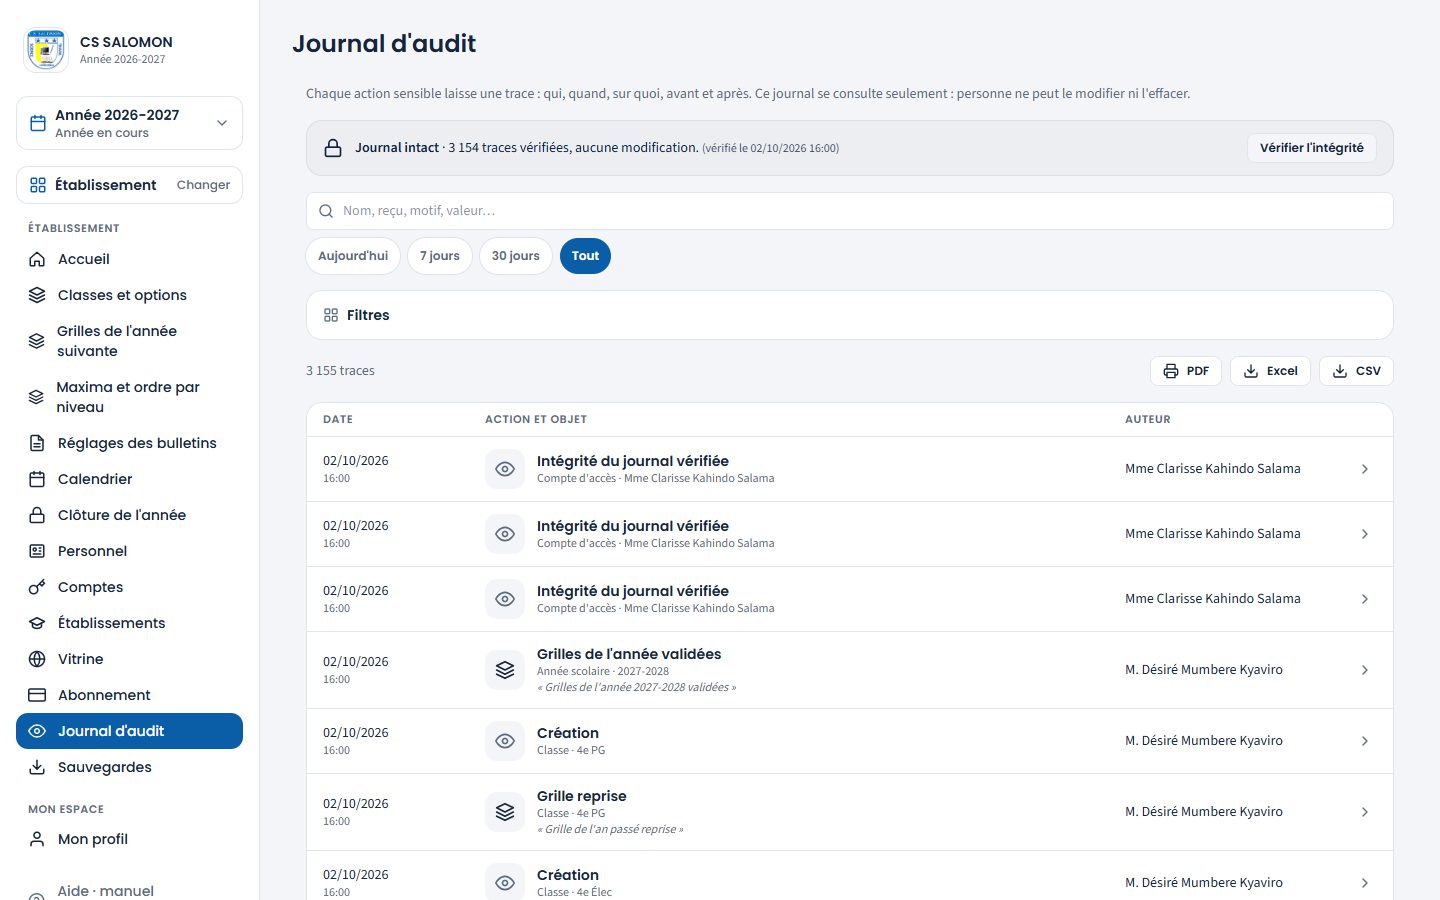Click graduation cap icon for Établissements
The height and width of the screenshot is (900, 1440).
coord(37,623)
